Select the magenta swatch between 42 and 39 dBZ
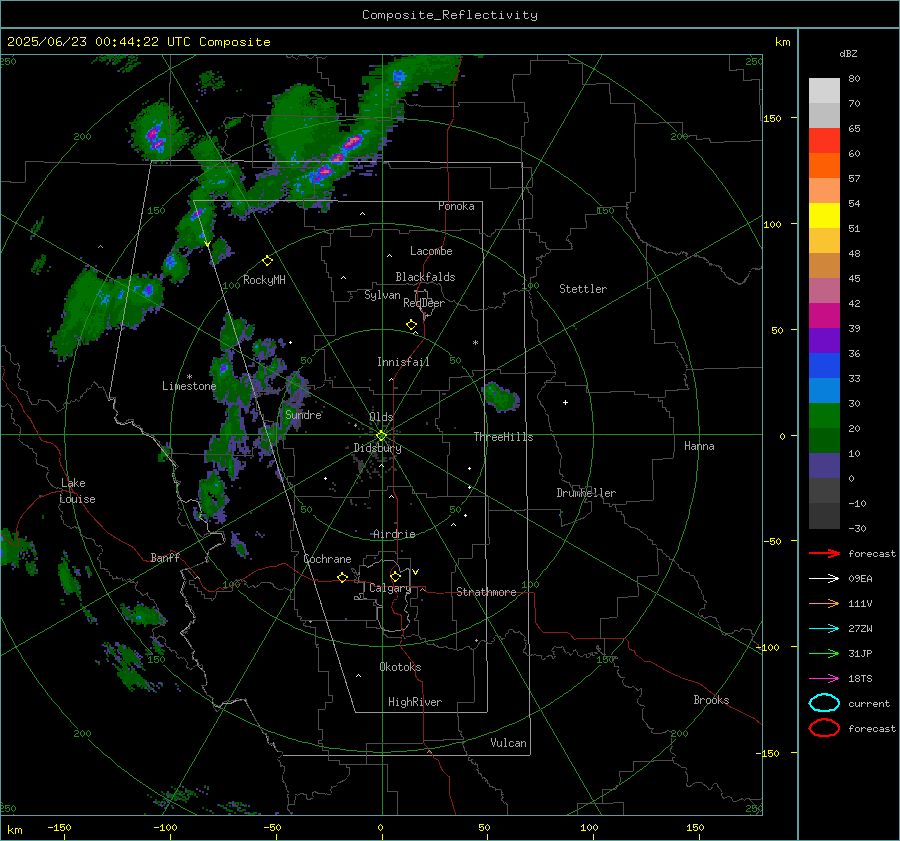900x841 pixels. [x=824, y=315]
